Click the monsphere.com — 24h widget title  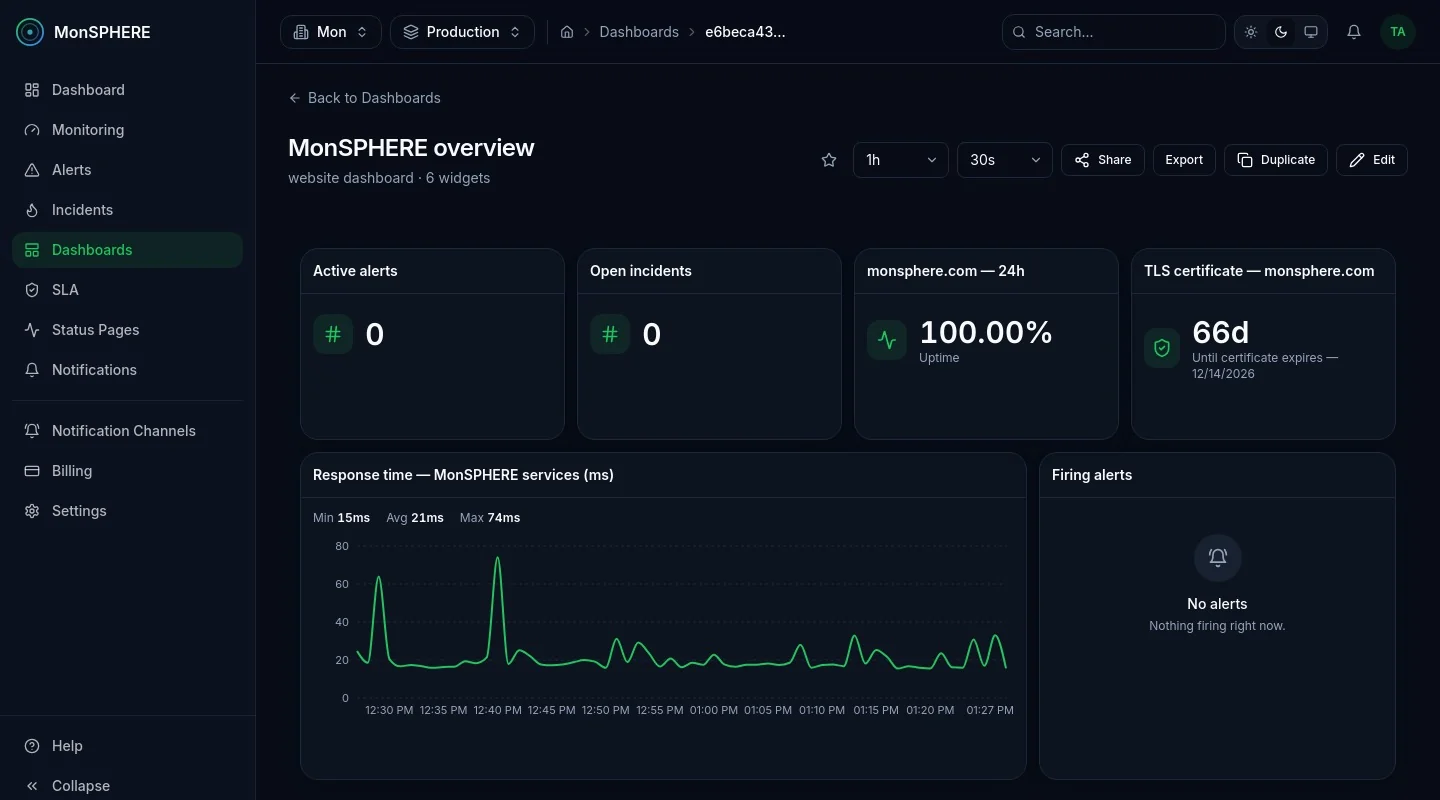tap(946, 271)
